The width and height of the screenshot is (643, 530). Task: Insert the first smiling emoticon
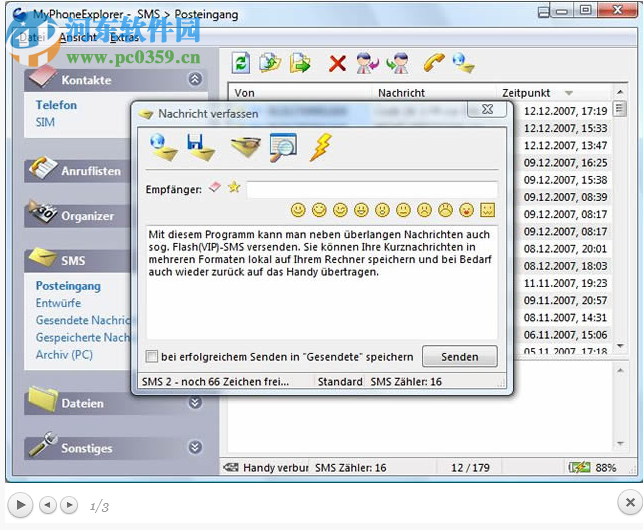coord(298,210)
